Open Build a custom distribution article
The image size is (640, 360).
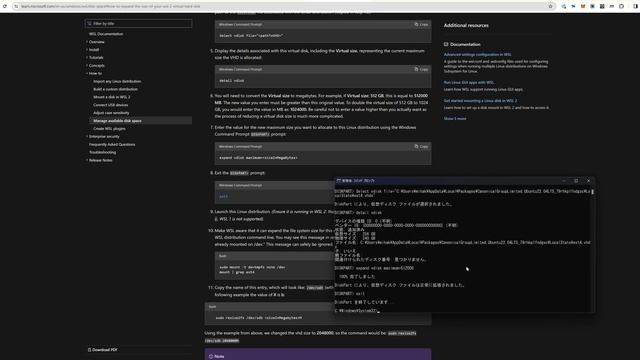(x=115, y=89)
